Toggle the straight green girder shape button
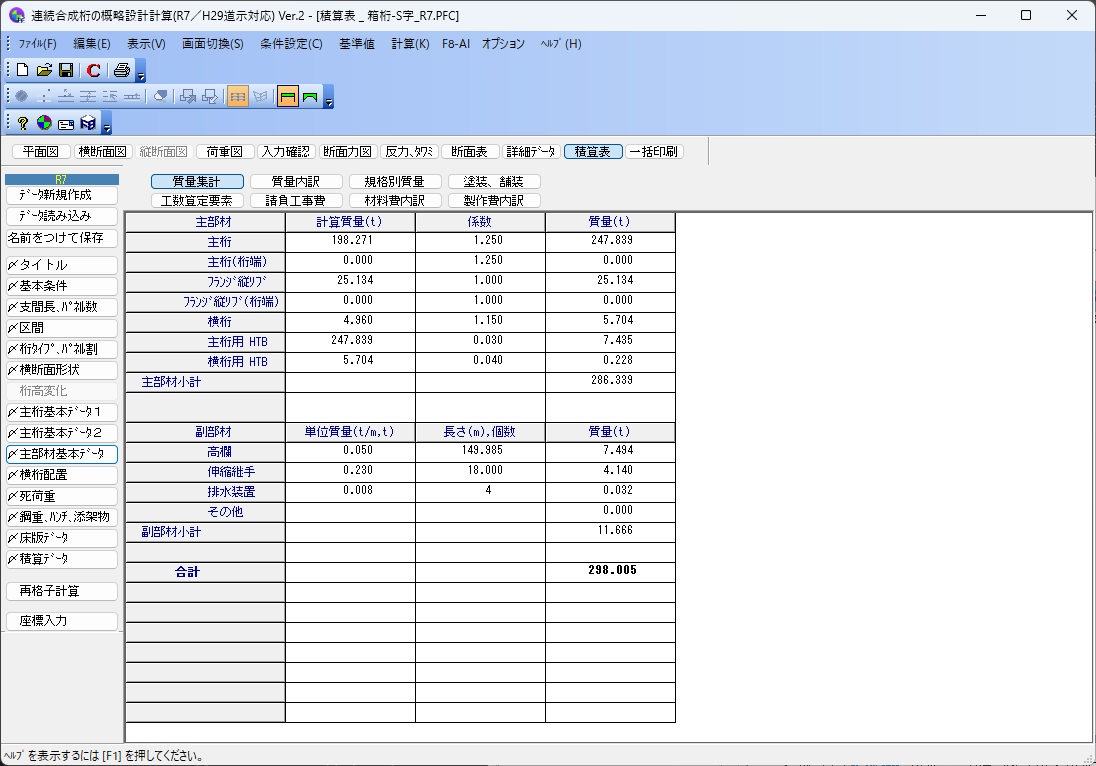 [x=287, y=96]
